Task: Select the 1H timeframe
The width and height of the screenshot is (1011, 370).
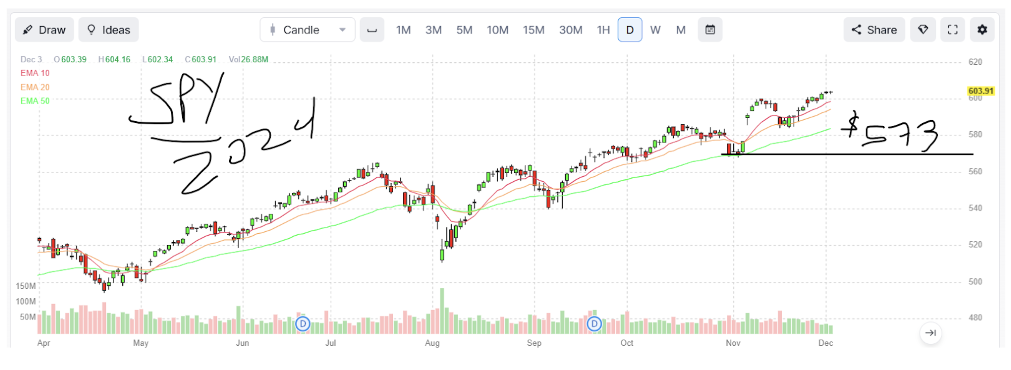Action: (x=603, y=30)
